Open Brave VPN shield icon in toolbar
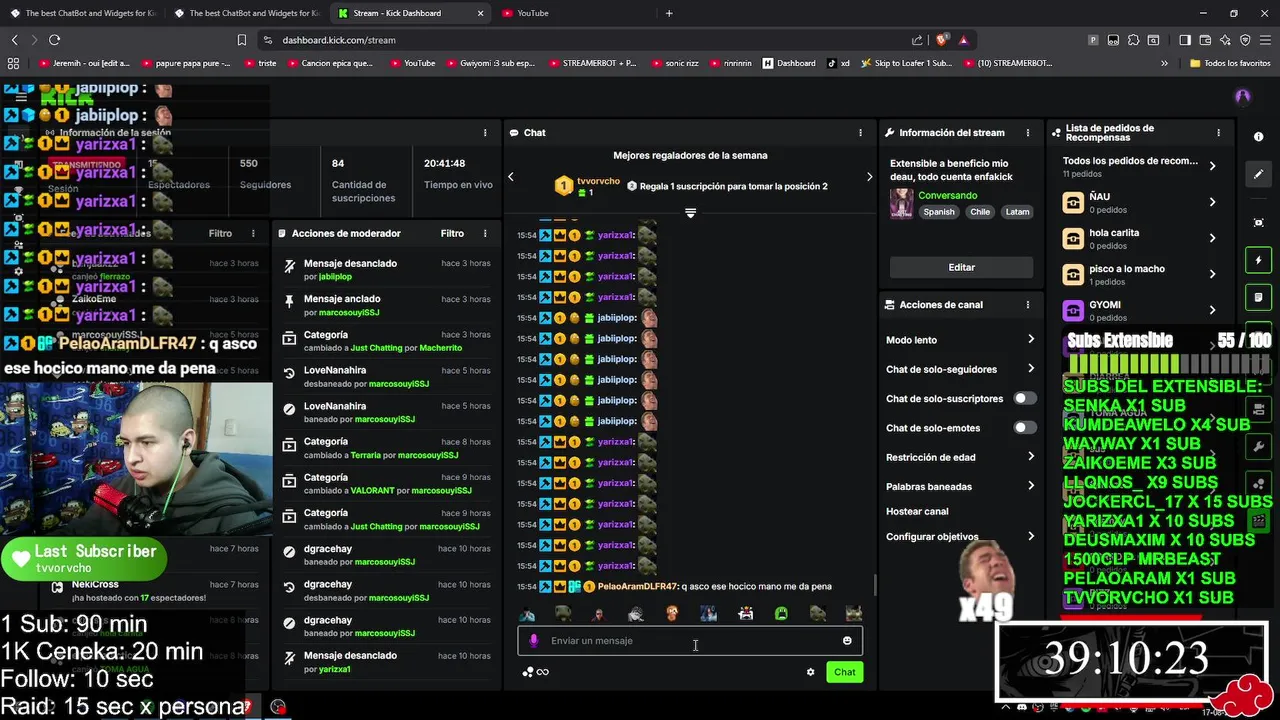This screenshot has height=720, width=1280. (1245, 40)
